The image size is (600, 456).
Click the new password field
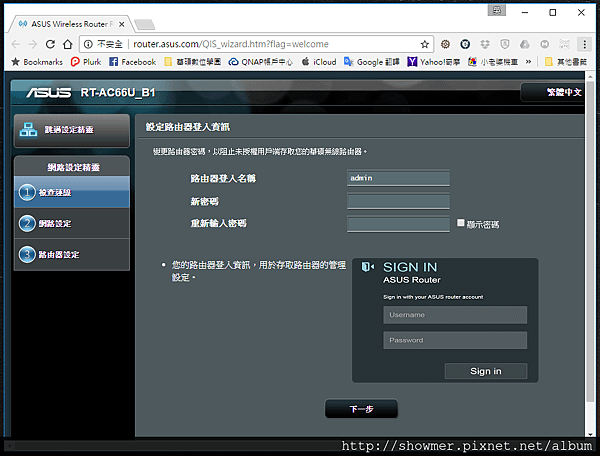(x=398, y=201)
